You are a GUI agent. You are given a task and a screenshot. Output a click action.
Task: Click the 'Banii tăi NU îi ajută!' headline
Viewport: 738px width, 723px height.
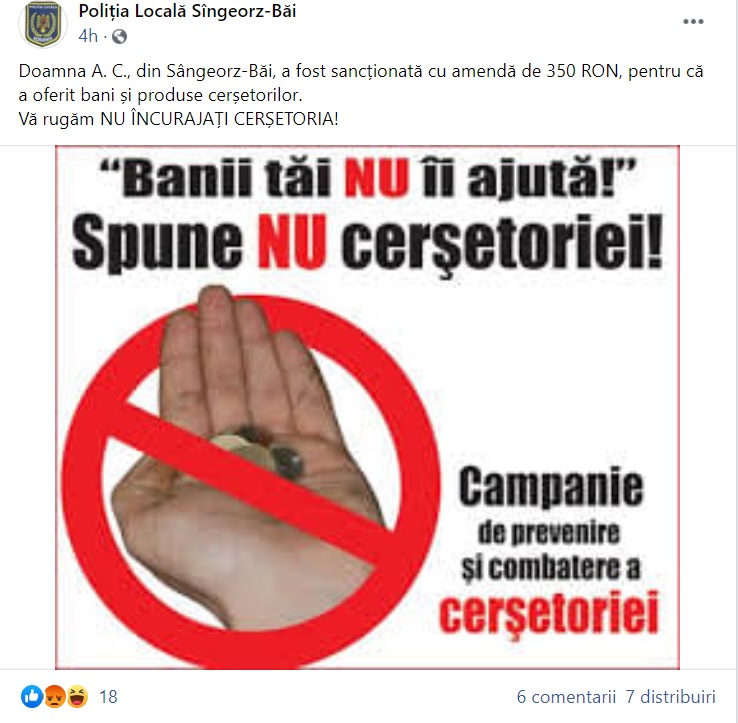point(368,177)
